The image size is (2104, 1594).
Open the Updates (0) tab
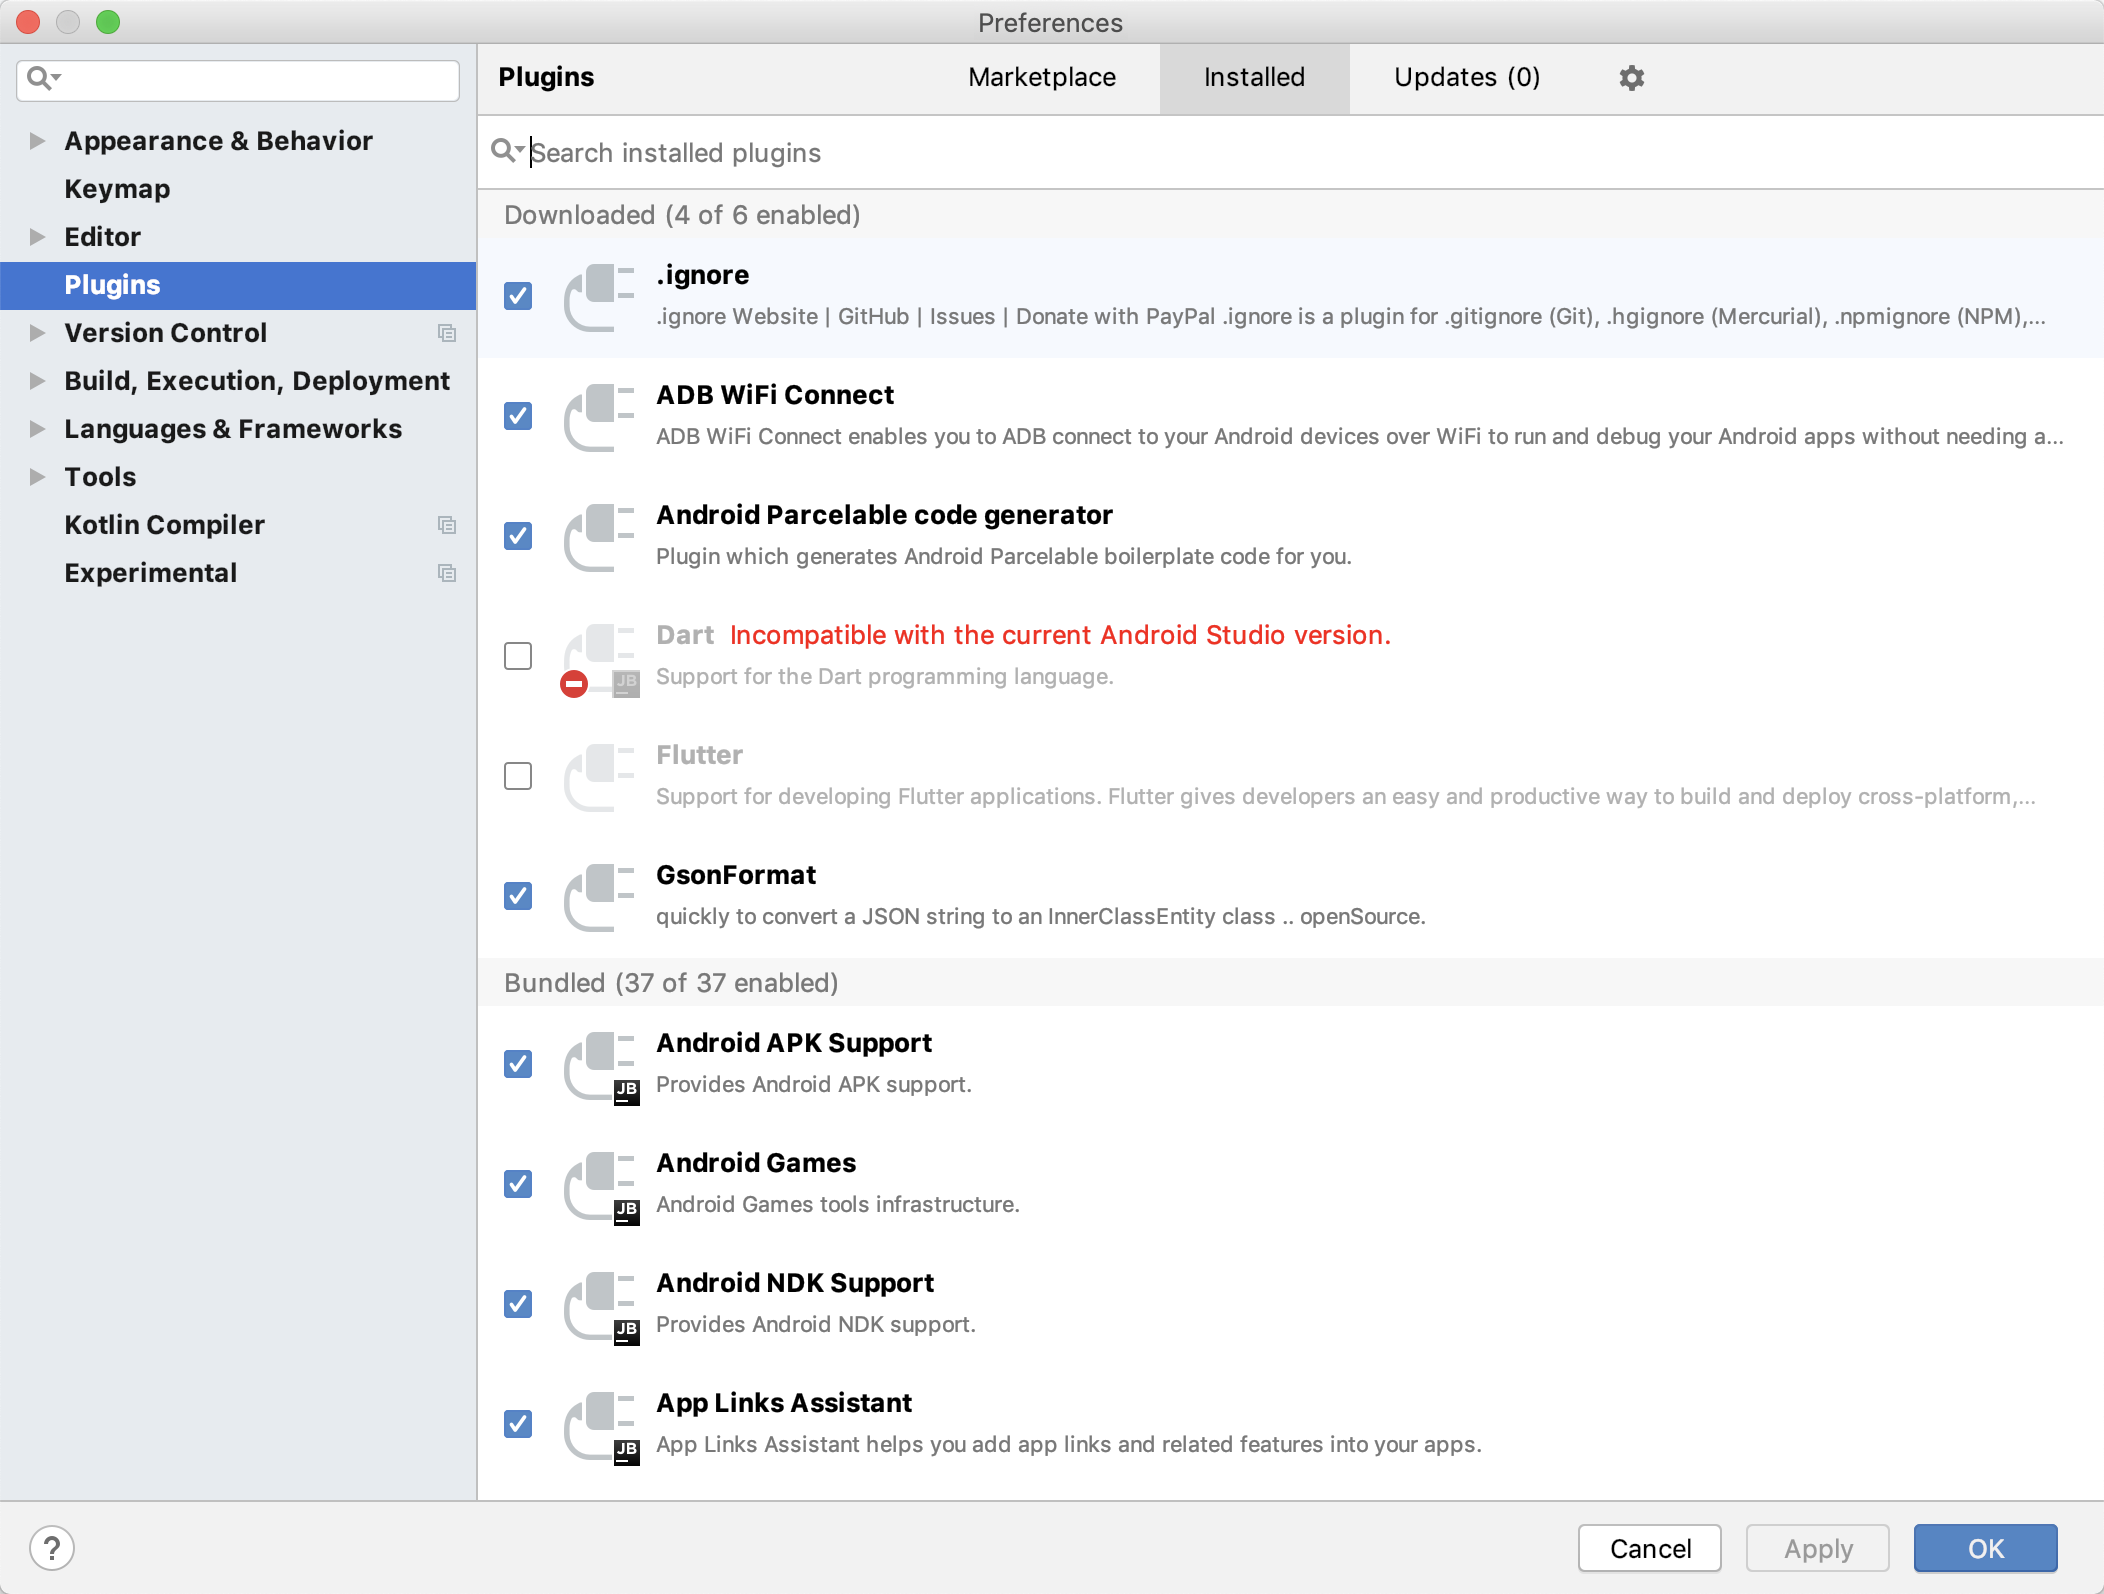coord(1467,77)
